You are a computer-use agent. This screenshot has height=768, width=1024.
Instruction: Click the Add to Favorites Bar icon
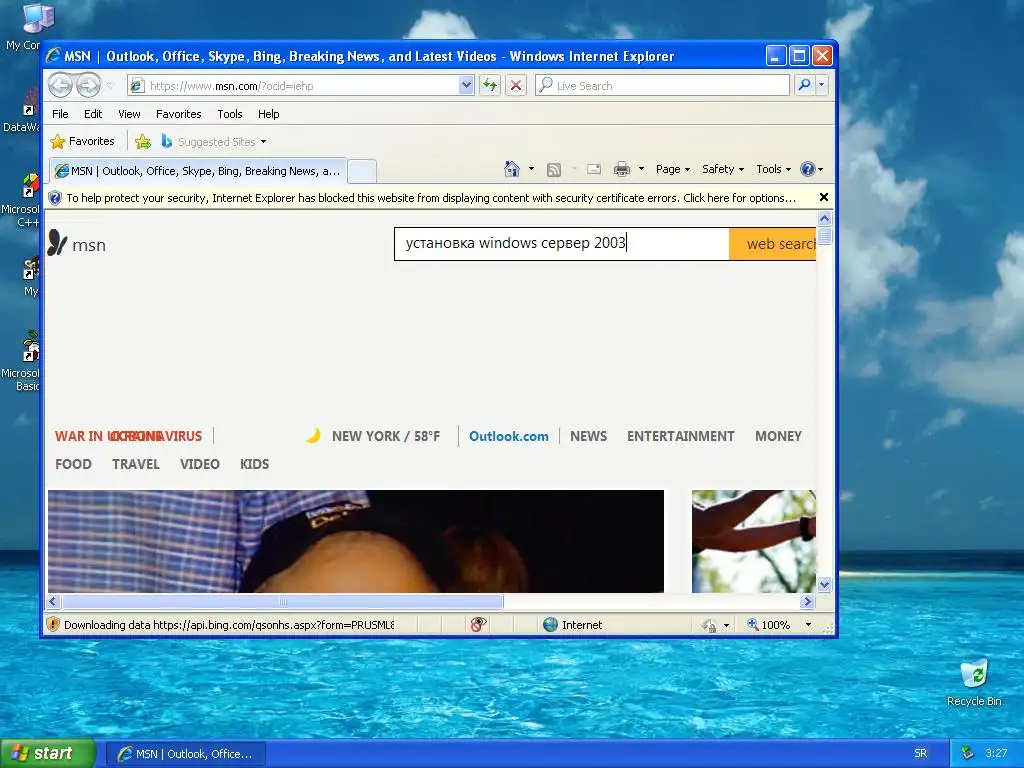tap(142, 141)
